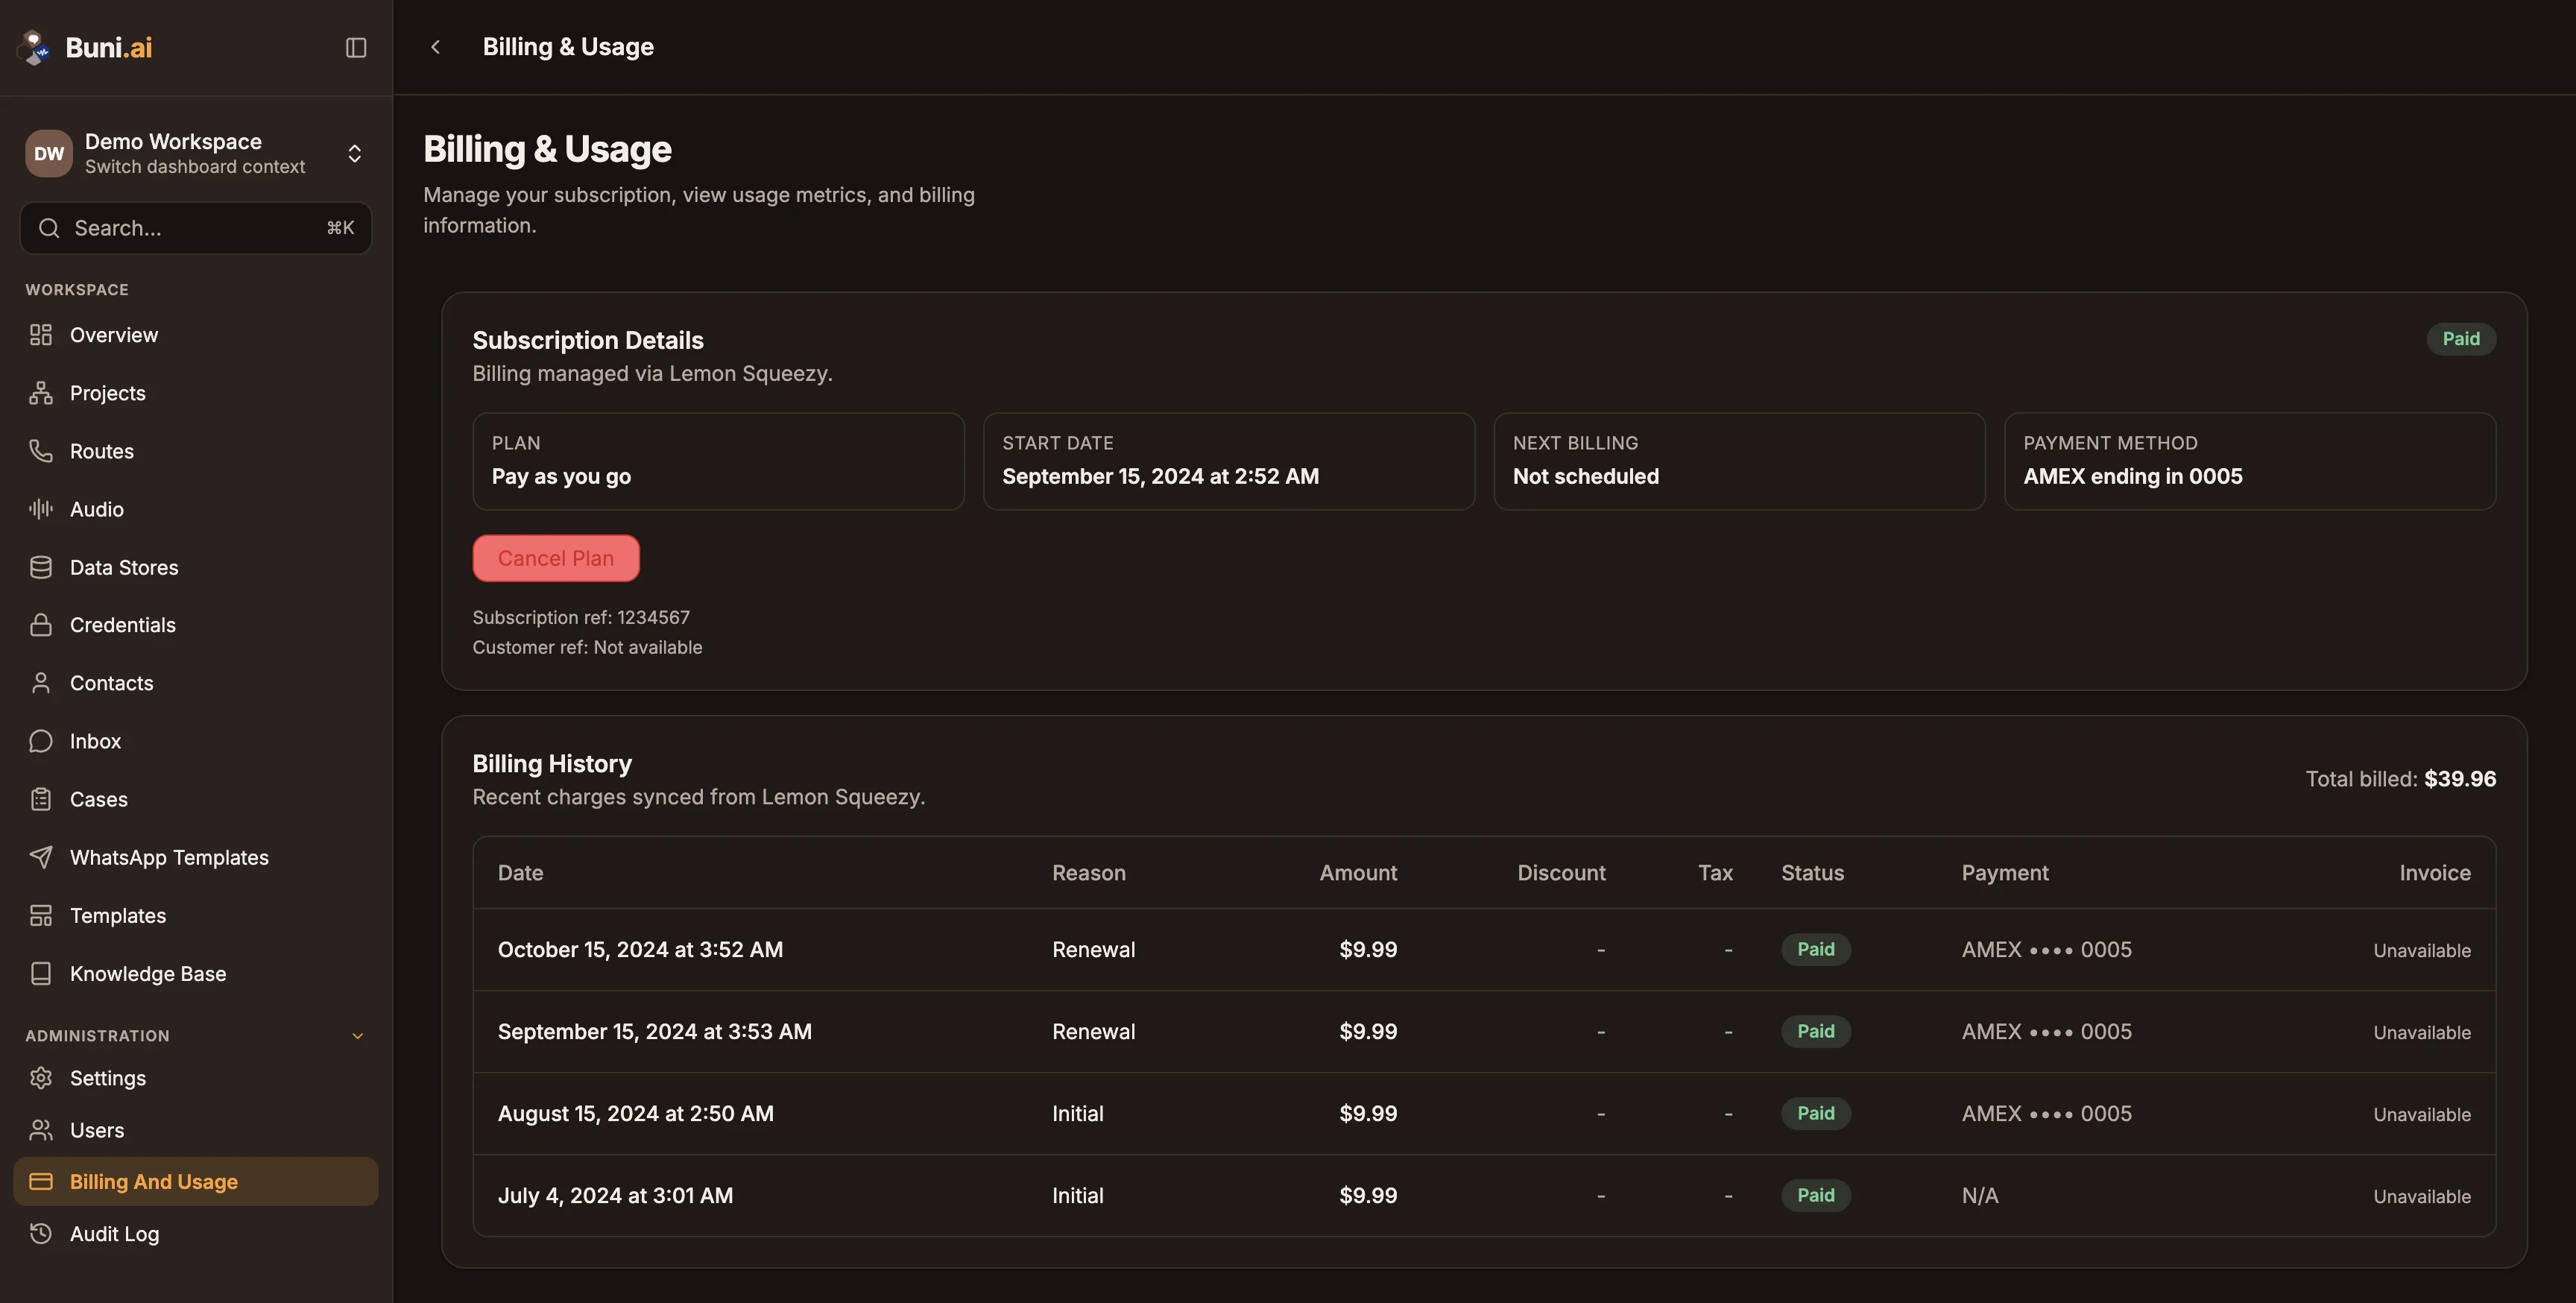The width and height of the screenshot is (2576, 1303).
Task: Click the Billing And Usage card icon
Action: pos(41,1182)
